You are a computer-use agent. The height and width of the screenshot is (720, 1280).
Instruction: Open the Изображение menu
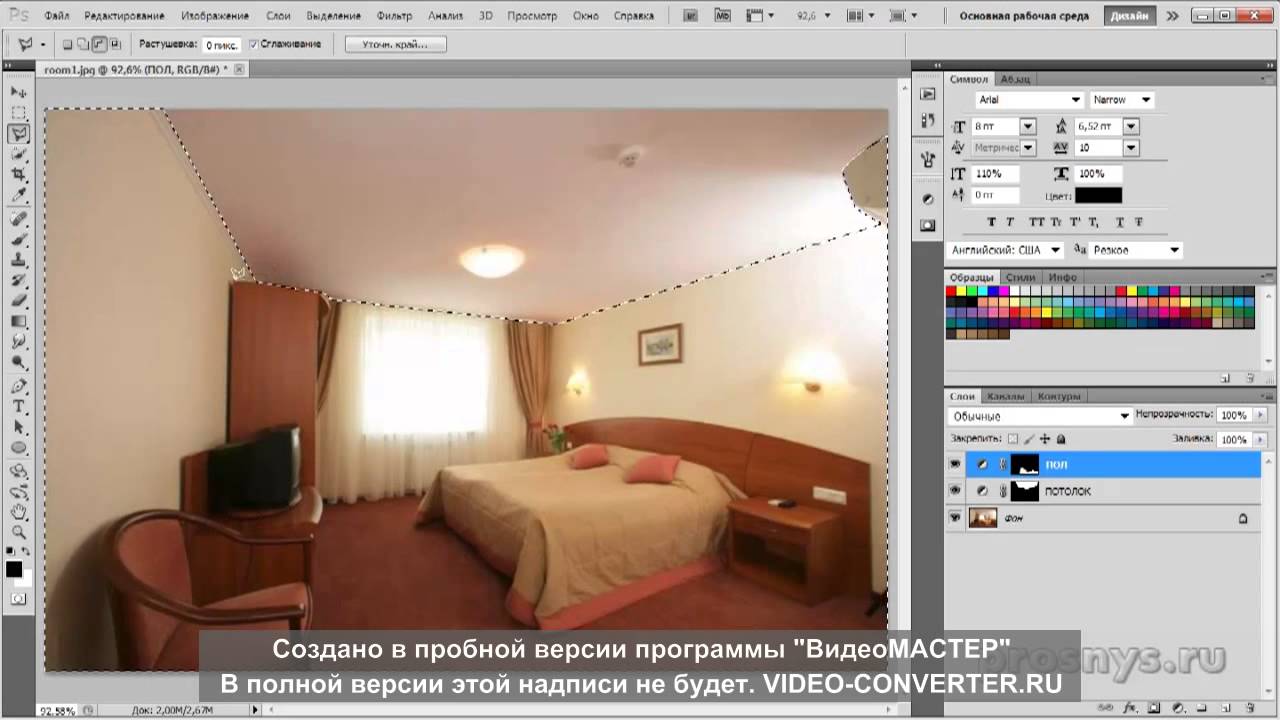[x=216, y=16]
